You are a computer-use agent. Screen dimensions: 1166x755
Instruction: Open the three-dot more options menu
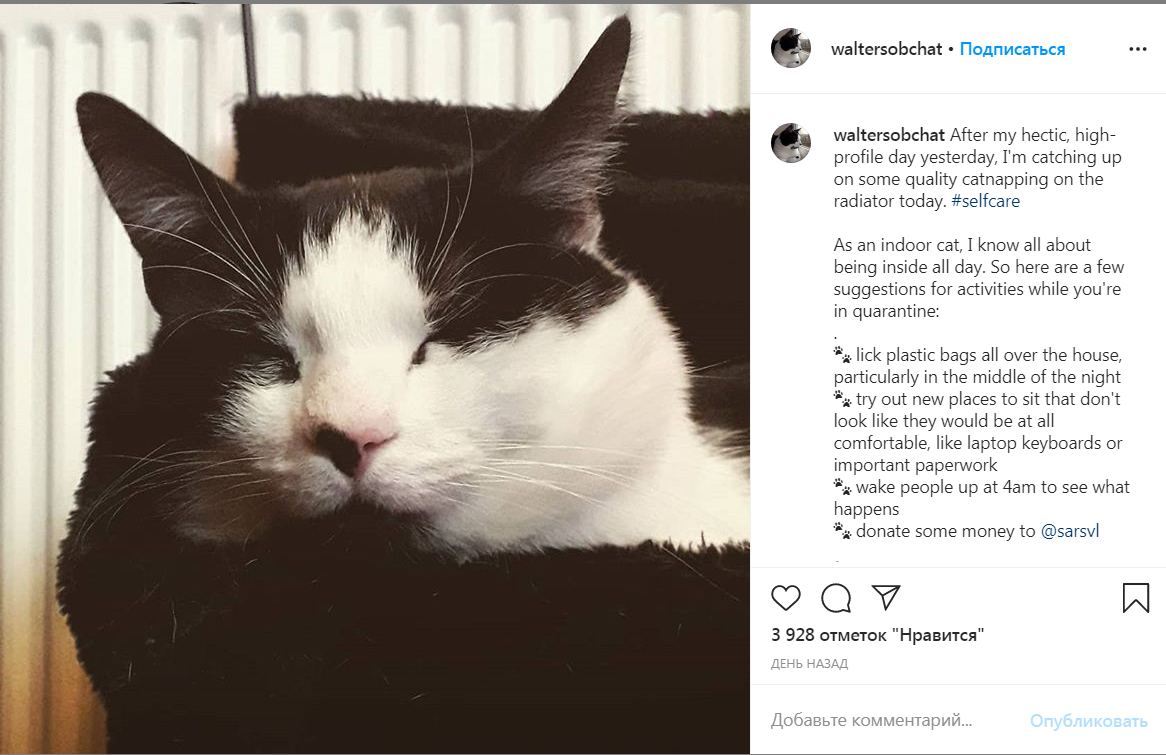pos(1138,49)
